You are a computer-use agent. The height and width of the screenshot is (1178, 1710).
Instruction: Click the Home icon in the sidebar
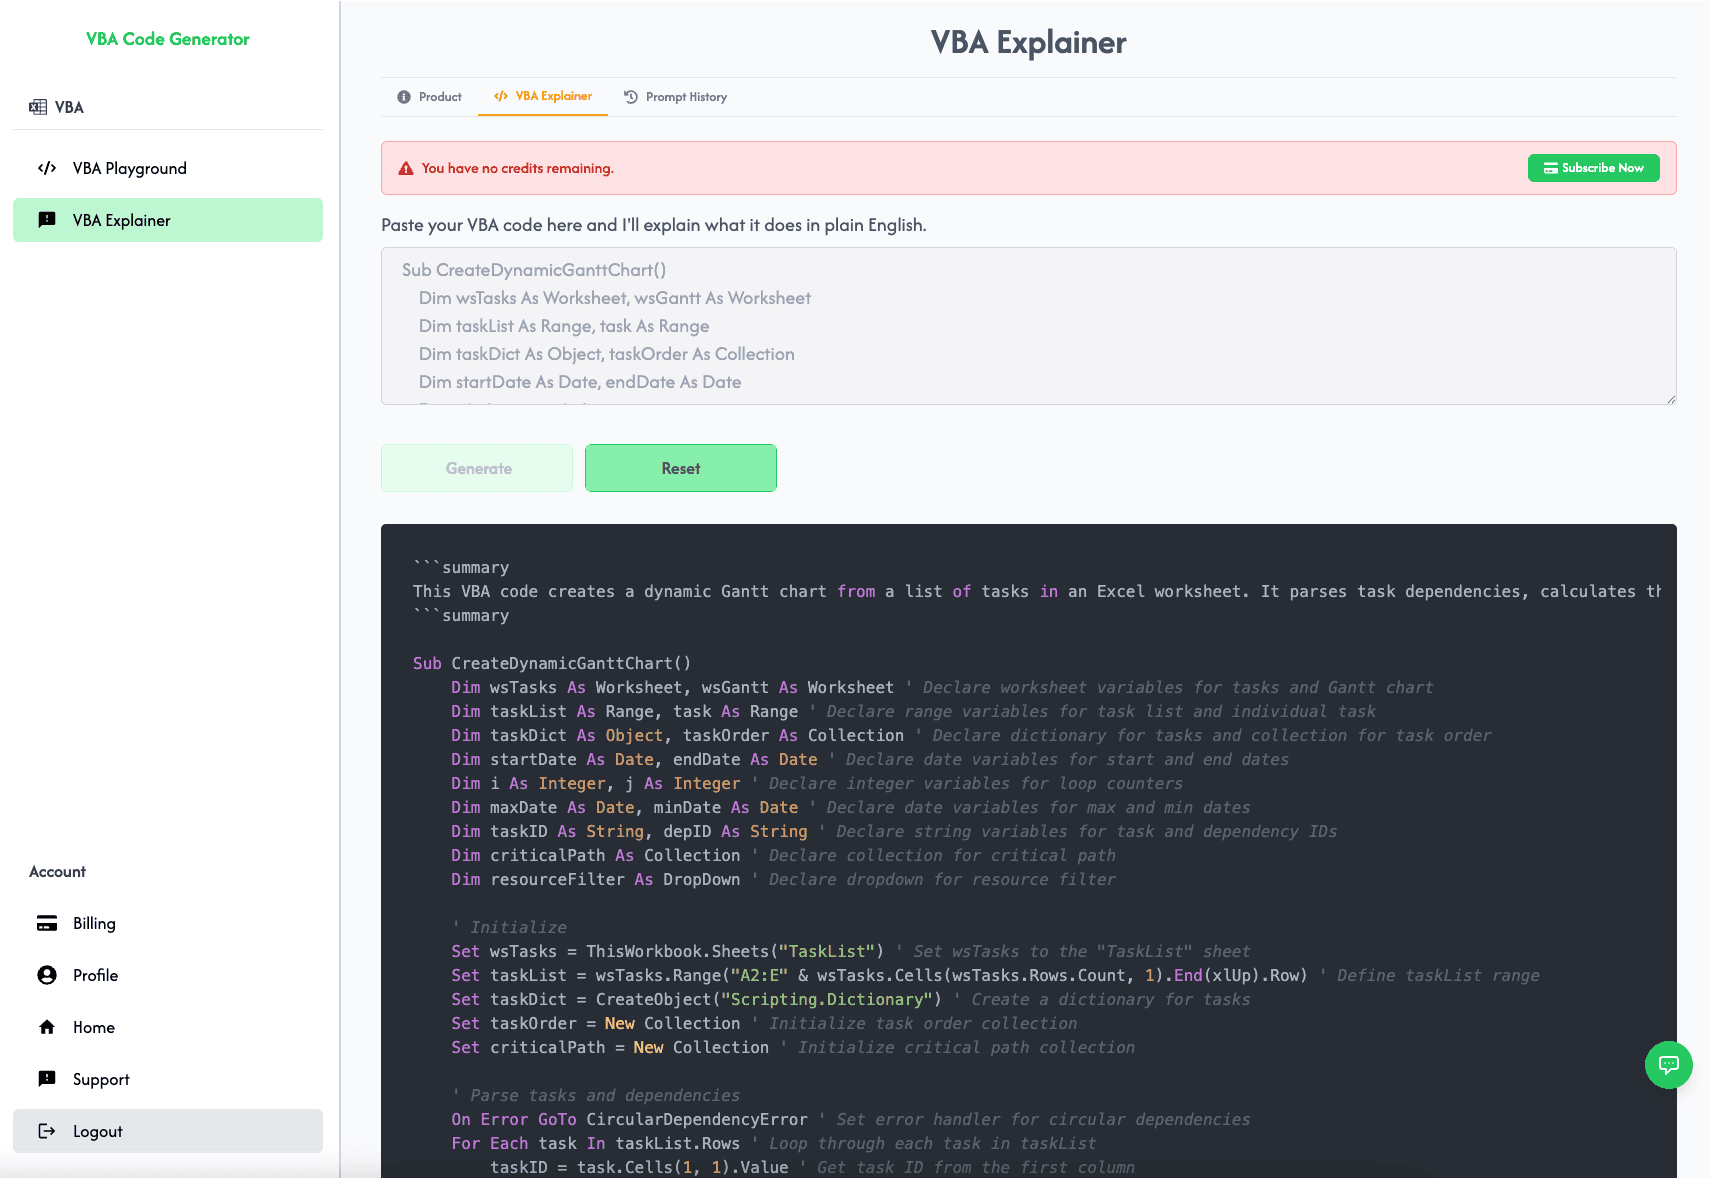click(x=47, y=1027)
